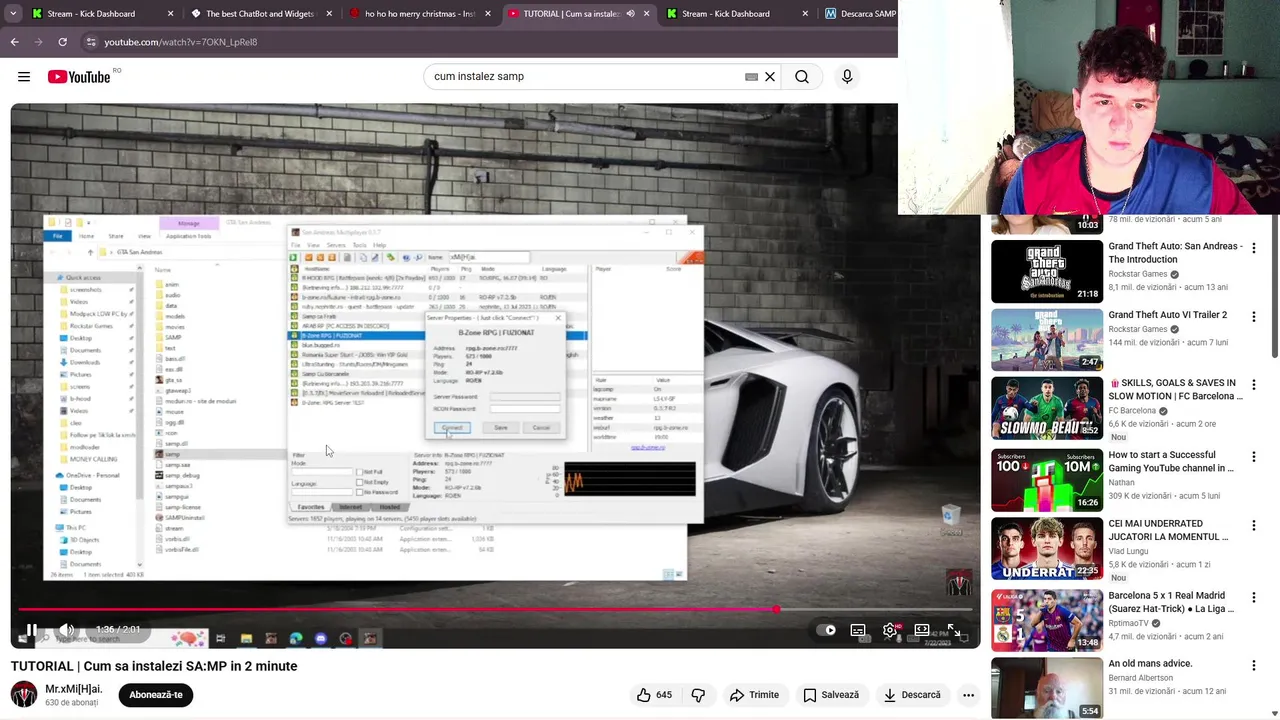
Task: Open the on-screen keyboard in search box
Action: coord(751,77)
